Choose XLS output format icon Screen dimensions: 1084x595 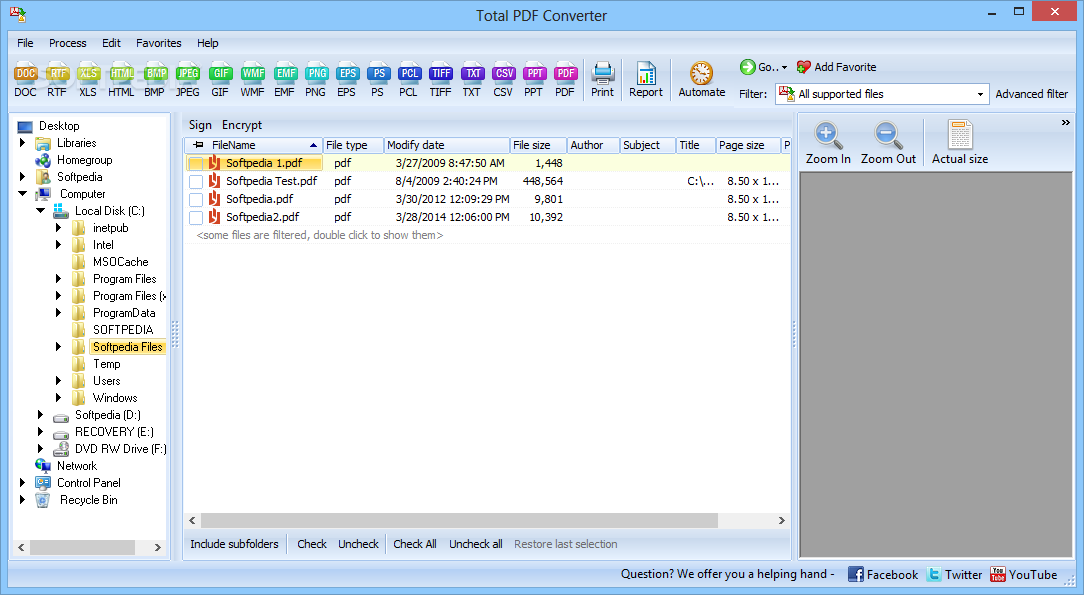pos(88,80)
